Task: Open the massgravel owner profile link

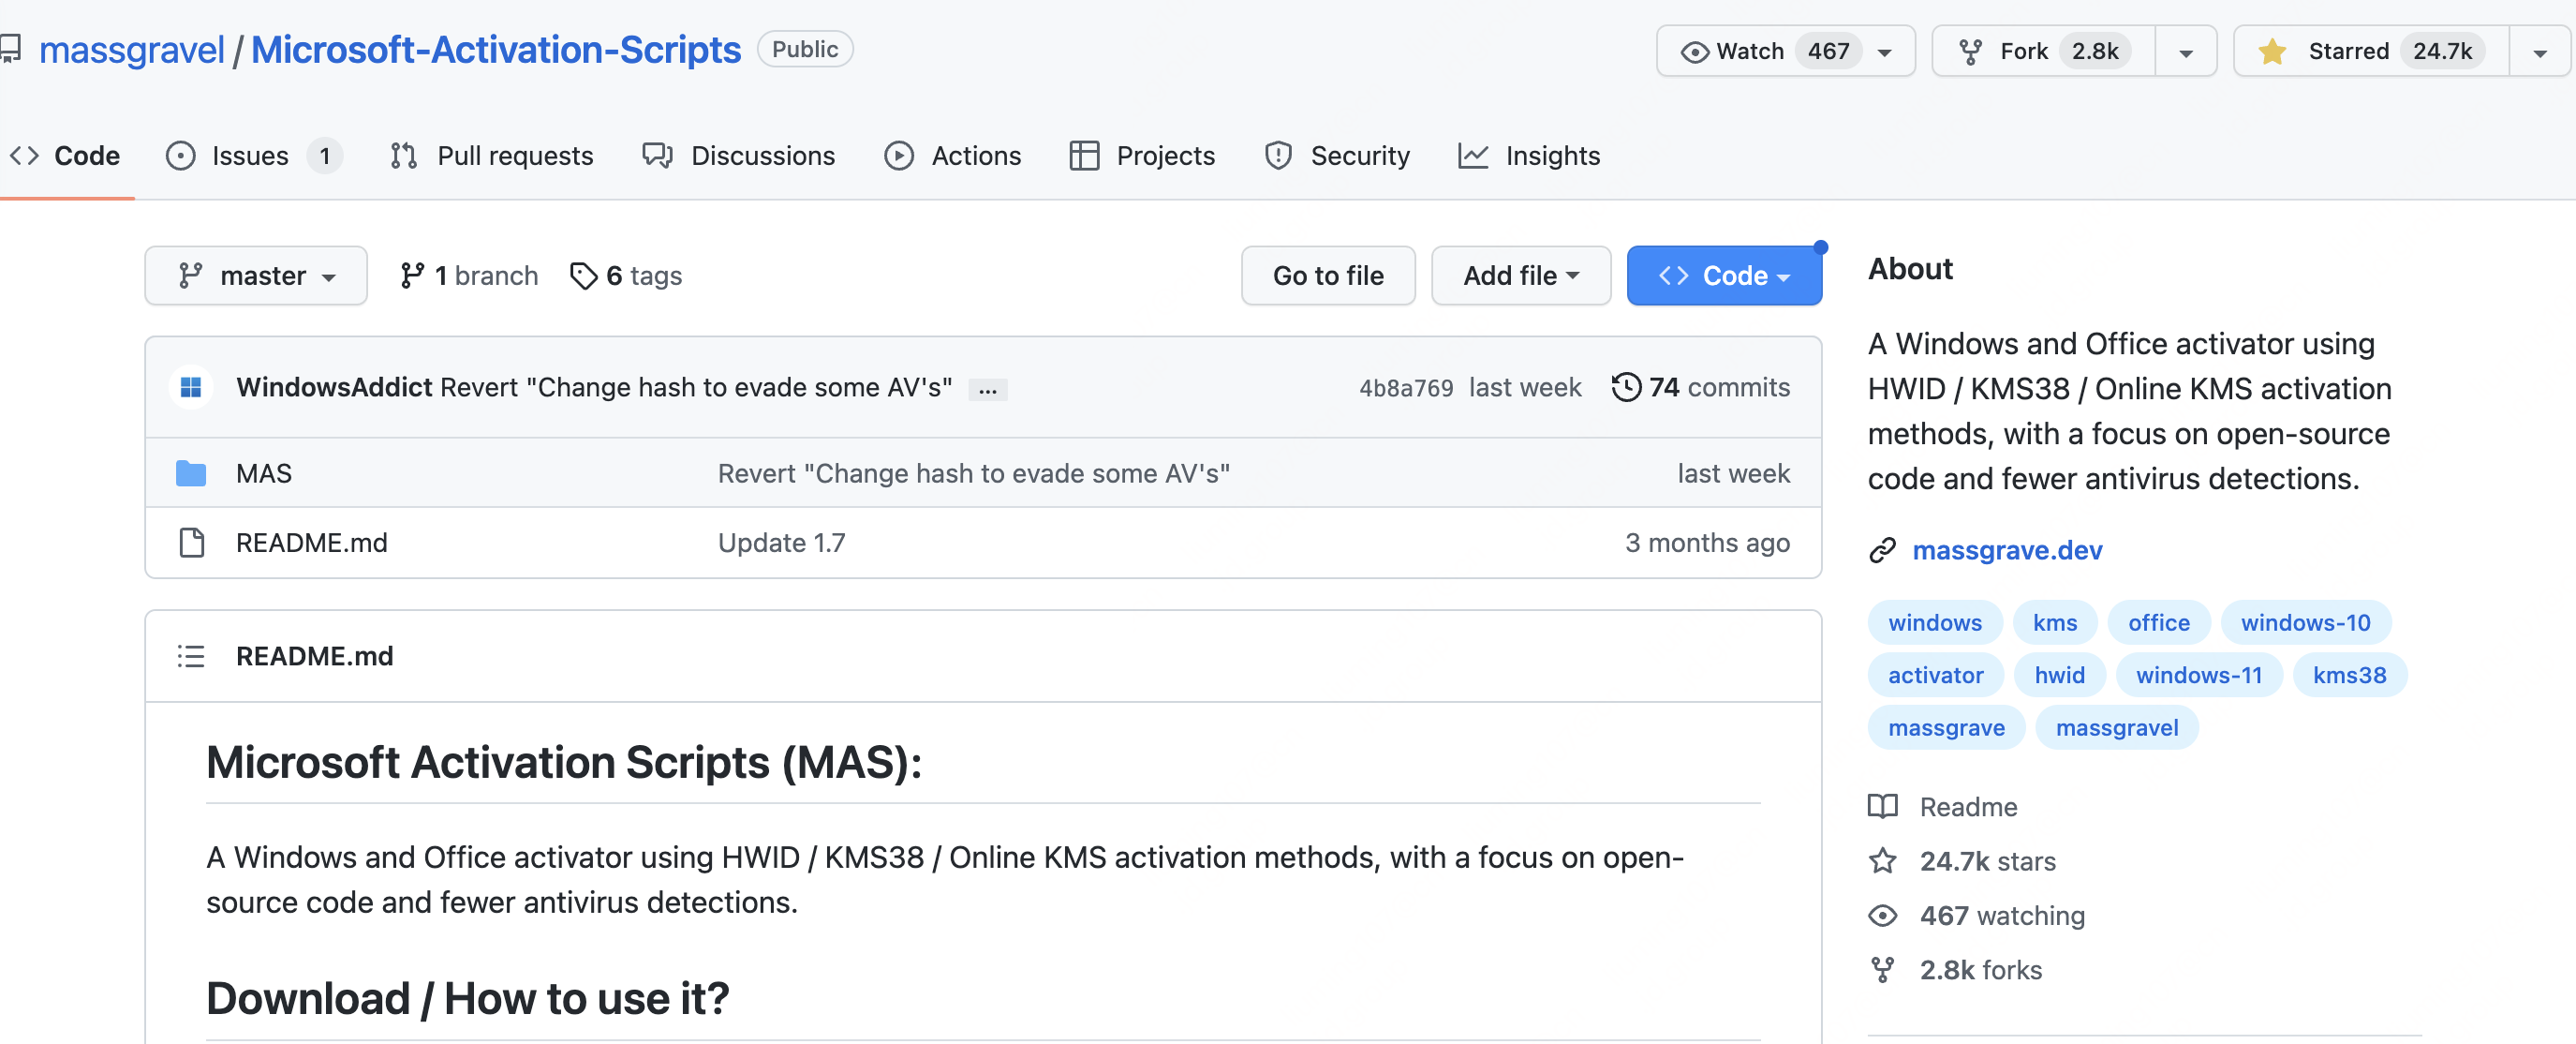Action: pos(132,50)
